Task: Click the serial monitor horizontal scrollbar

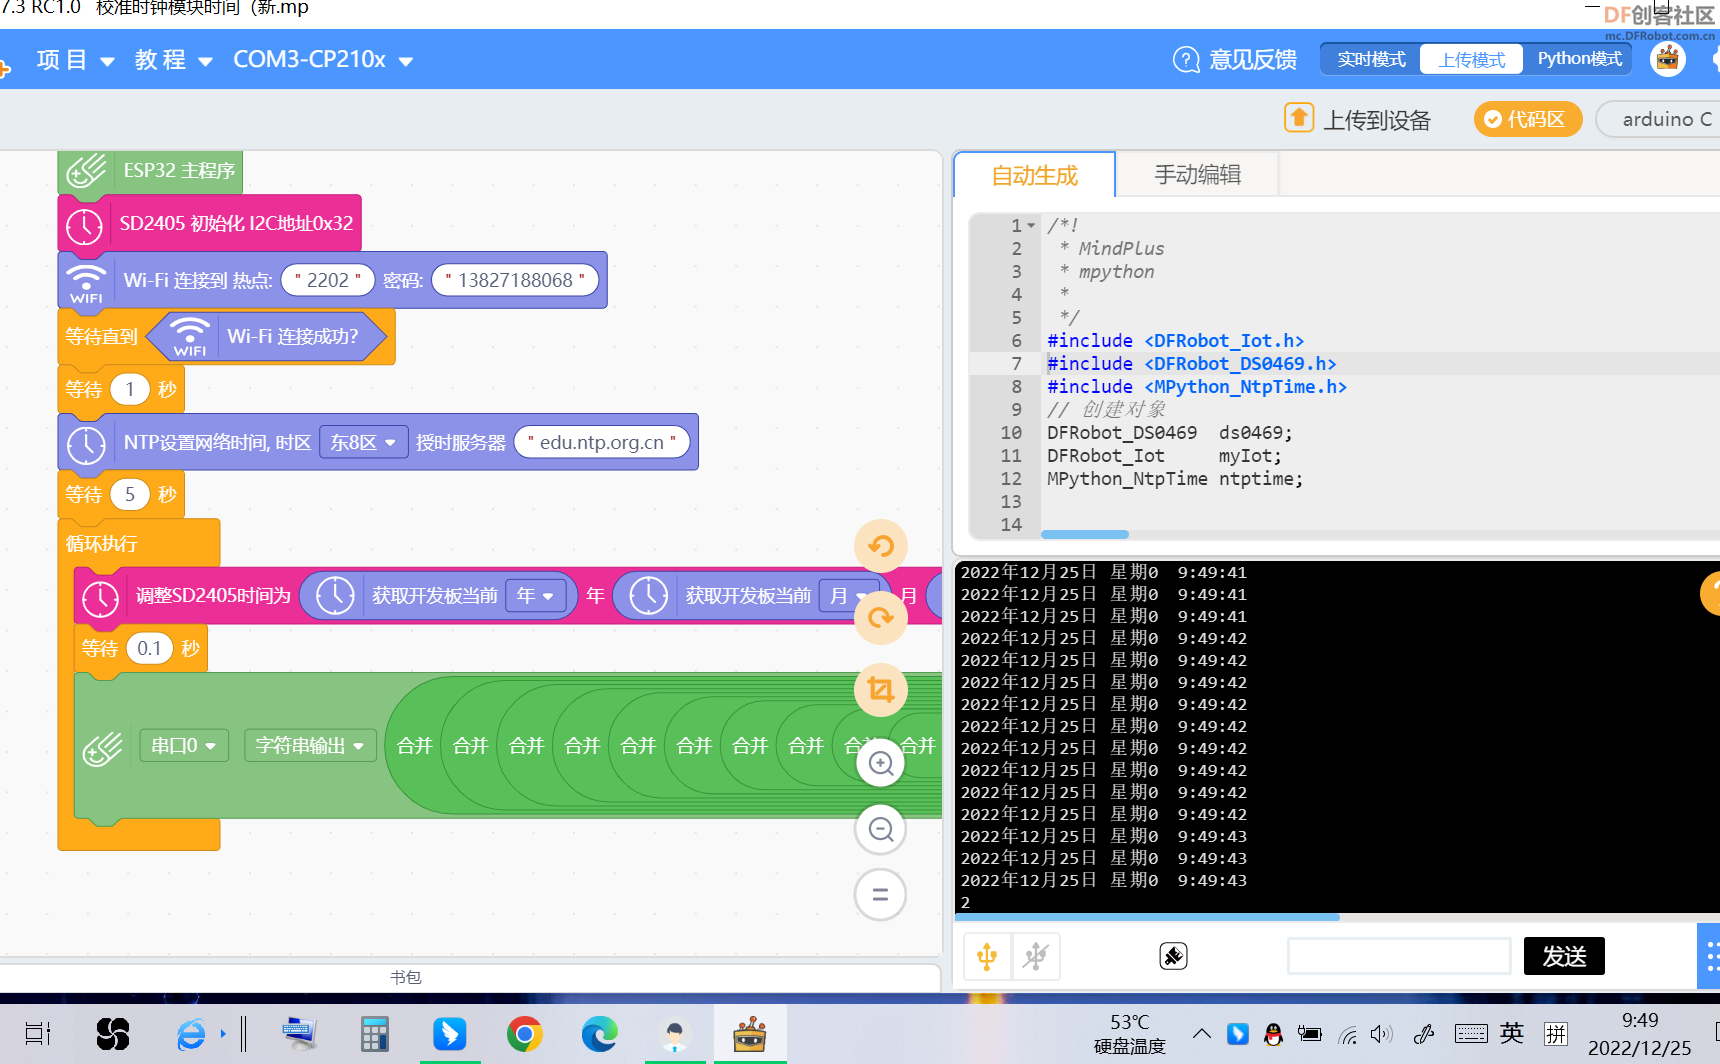Action: (1148, 917)
